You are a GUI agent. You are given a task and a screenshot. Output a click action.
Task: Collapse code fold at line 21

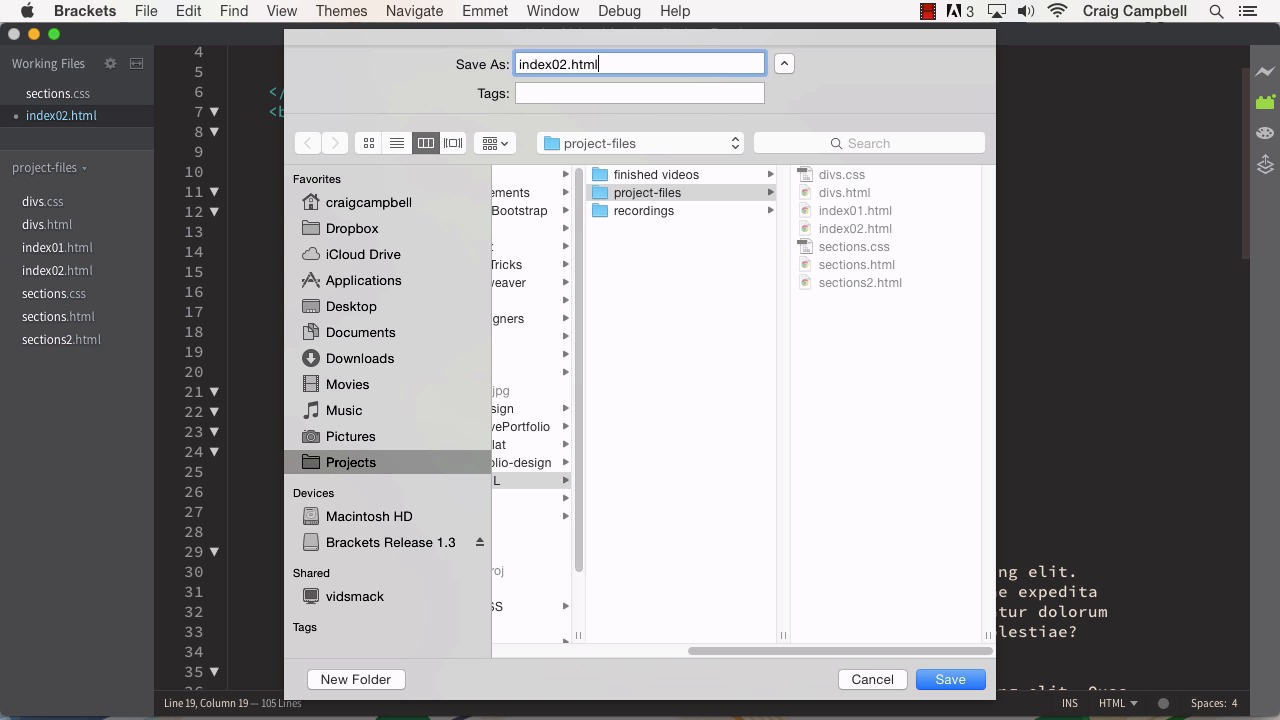[214, 392]
